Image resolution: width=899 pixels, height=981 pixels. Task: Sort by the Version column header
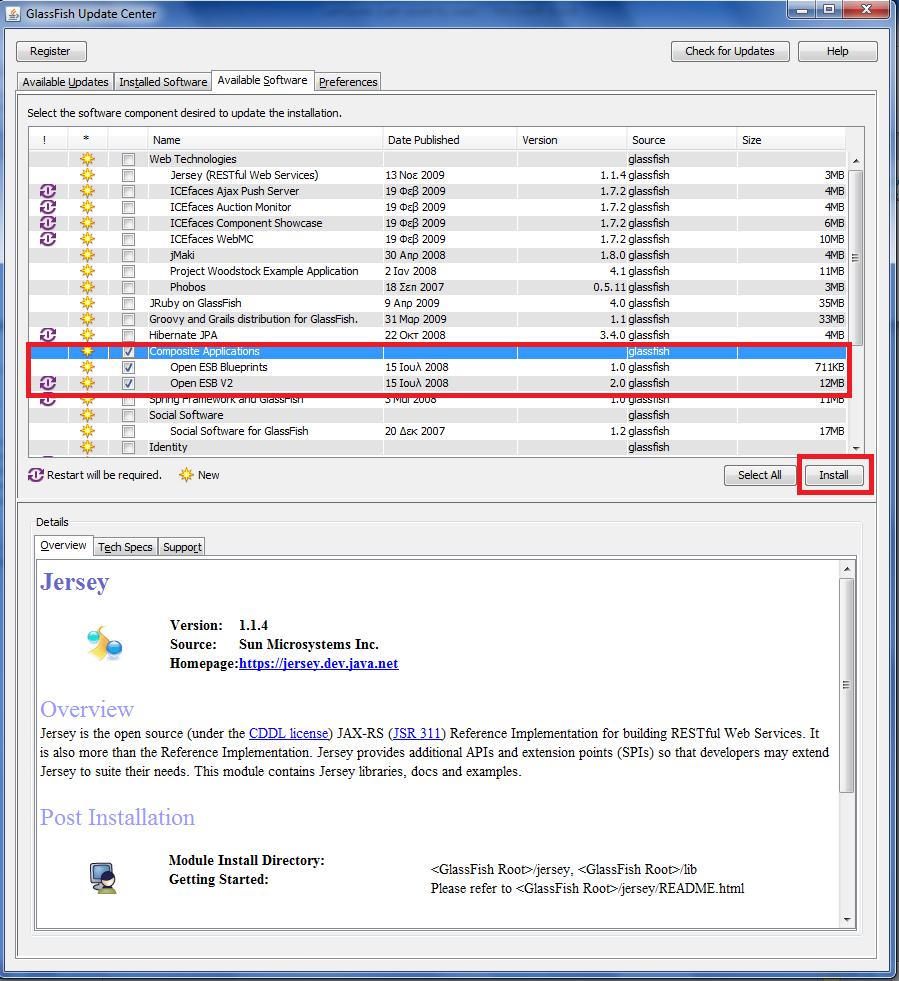(x=572, y=140)
